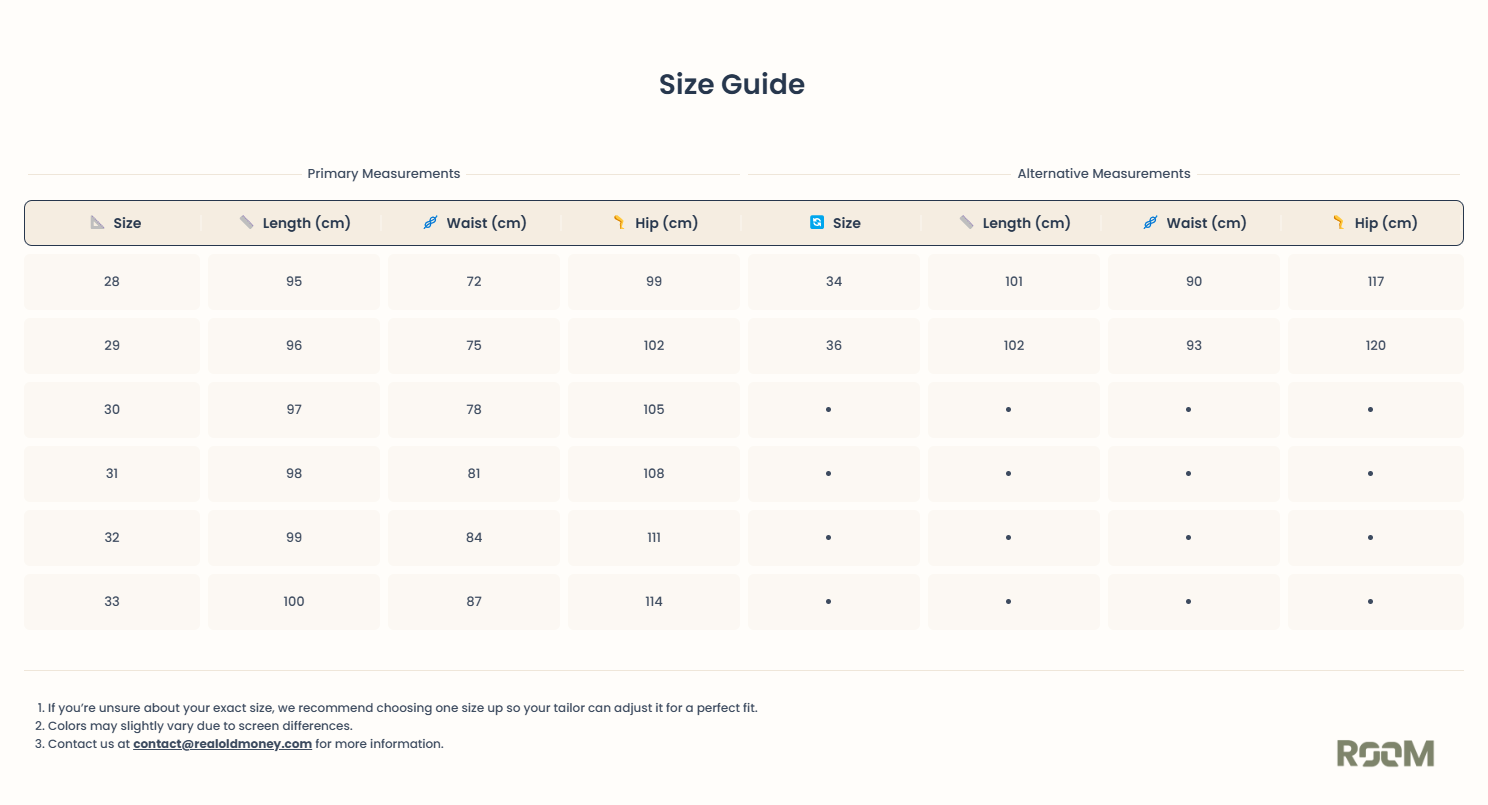Select size cell 33
Image resolution: width=1488 pixels, height=805 pixels.
112,602
